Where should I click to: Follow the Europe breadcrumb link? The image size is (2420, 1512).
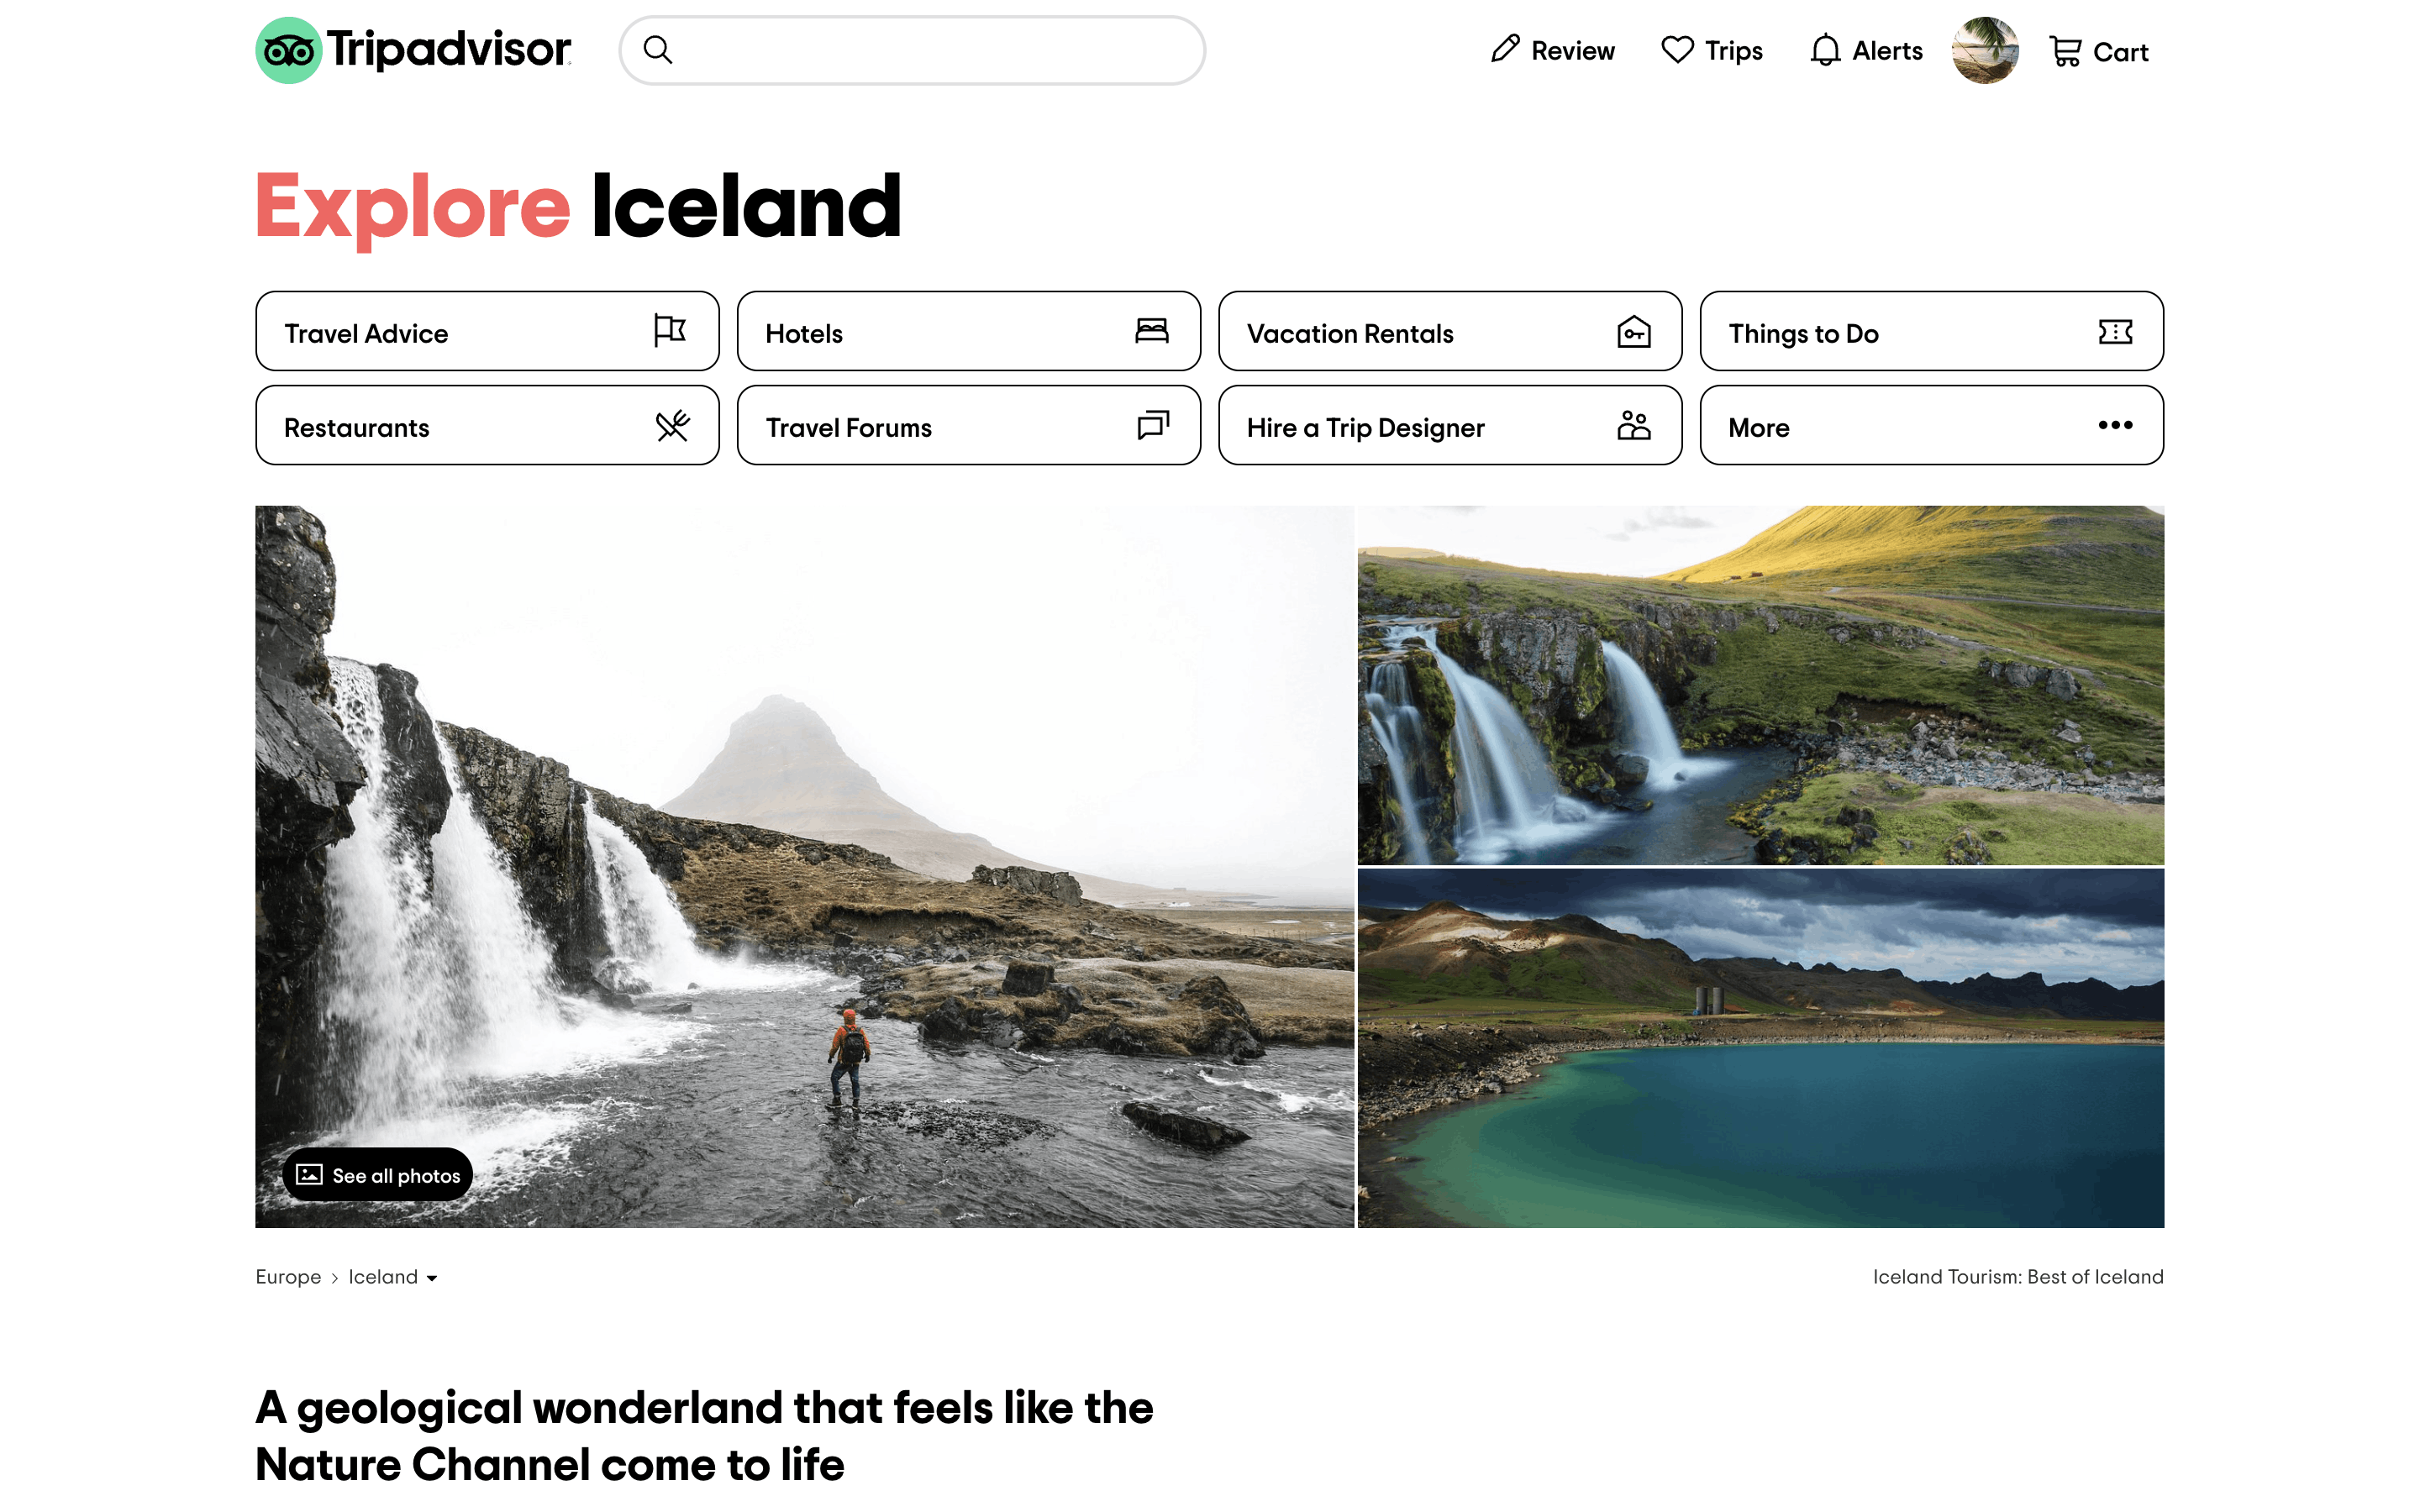coord(288,1277)
